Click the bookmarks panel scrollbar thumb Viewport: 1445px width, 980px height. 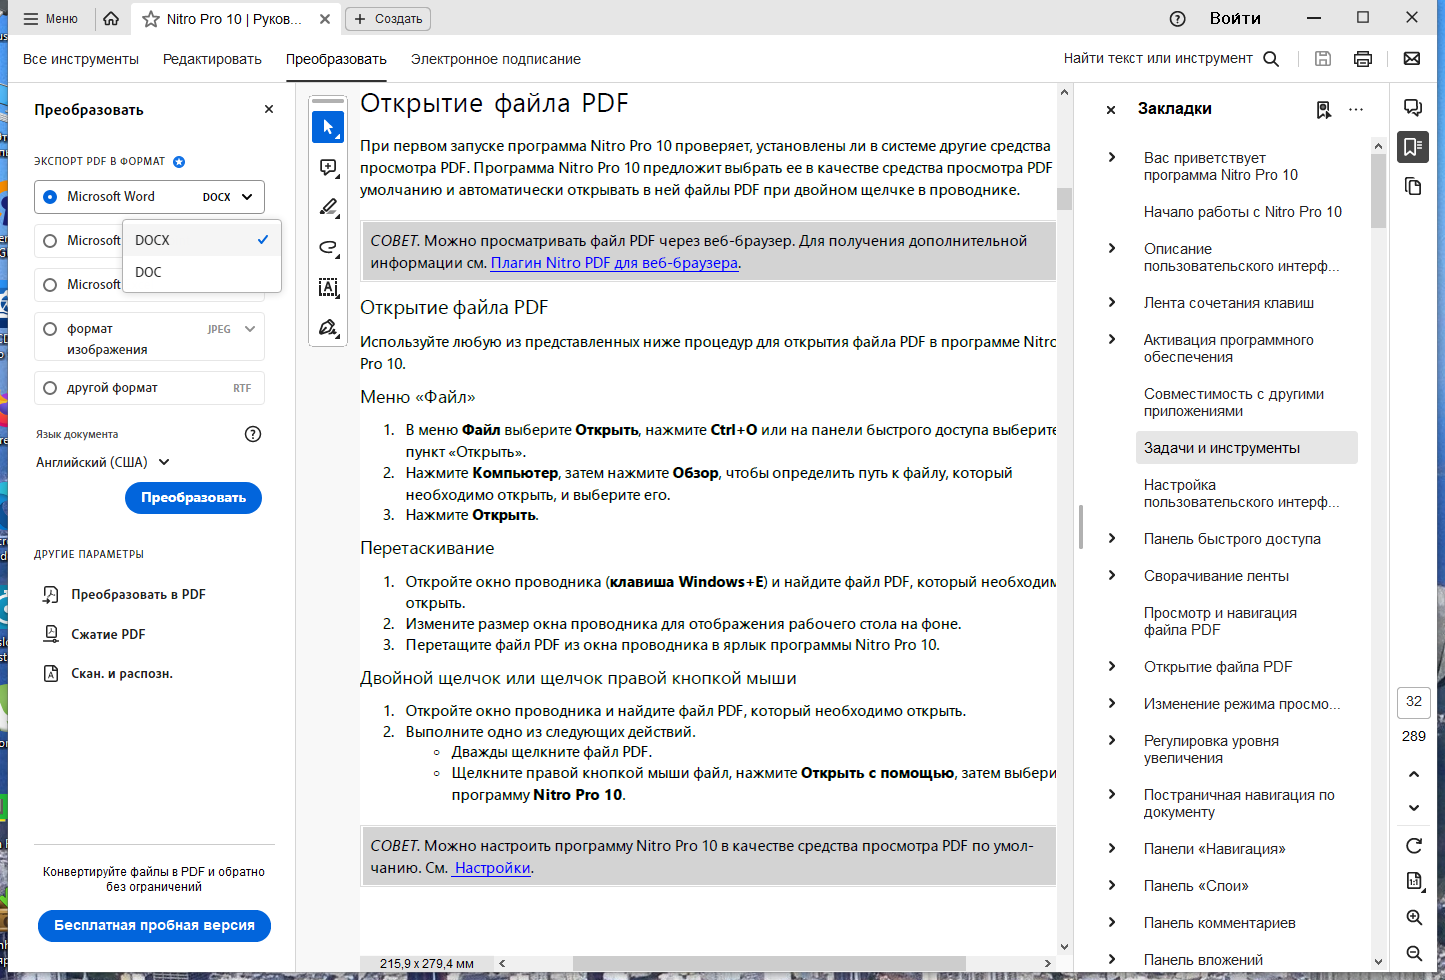[x=1379, y=190]
